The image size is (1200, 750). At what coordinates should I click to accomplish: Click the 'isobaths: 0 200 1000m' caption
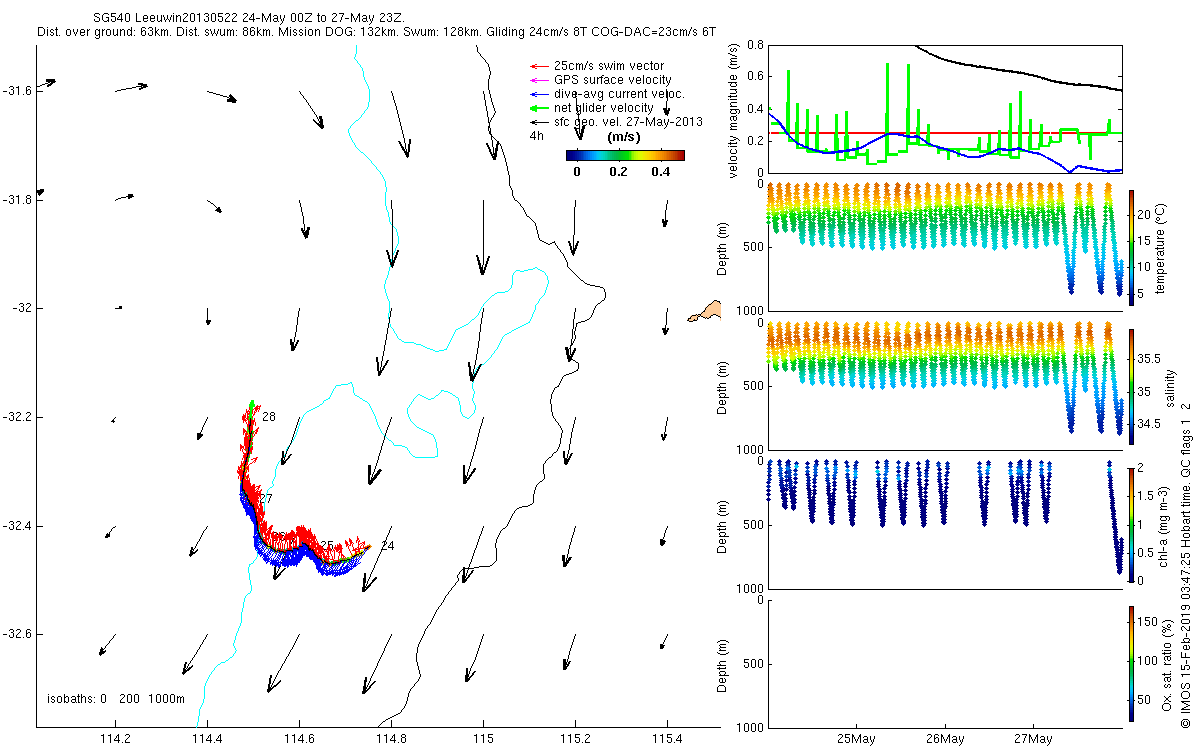click(x=116, y=698)
